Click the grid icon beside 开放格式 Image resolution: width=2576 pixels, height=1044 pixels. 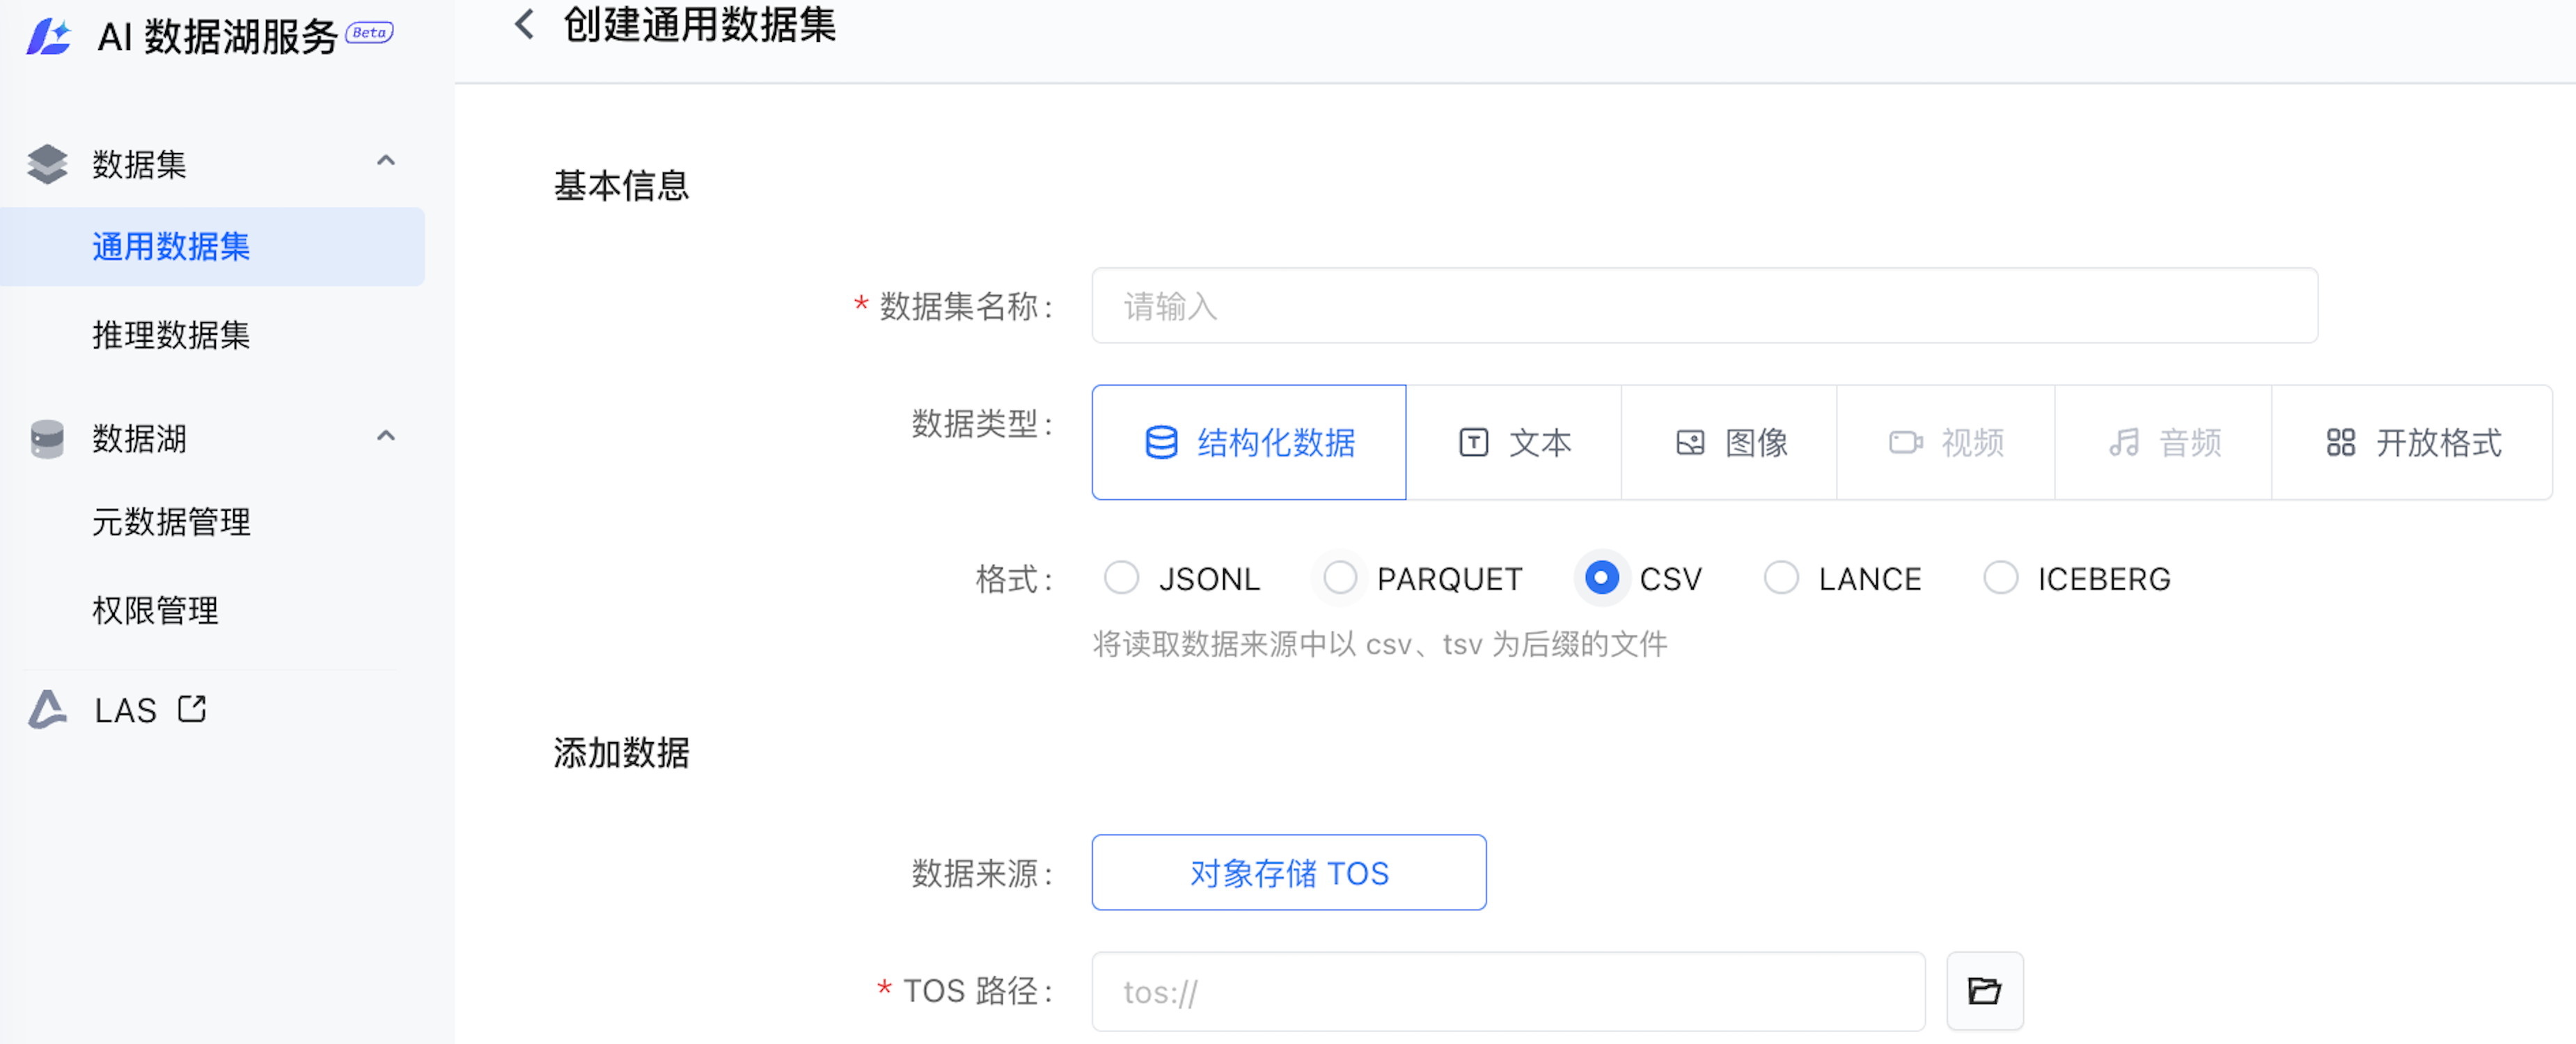coord(2340,442)
